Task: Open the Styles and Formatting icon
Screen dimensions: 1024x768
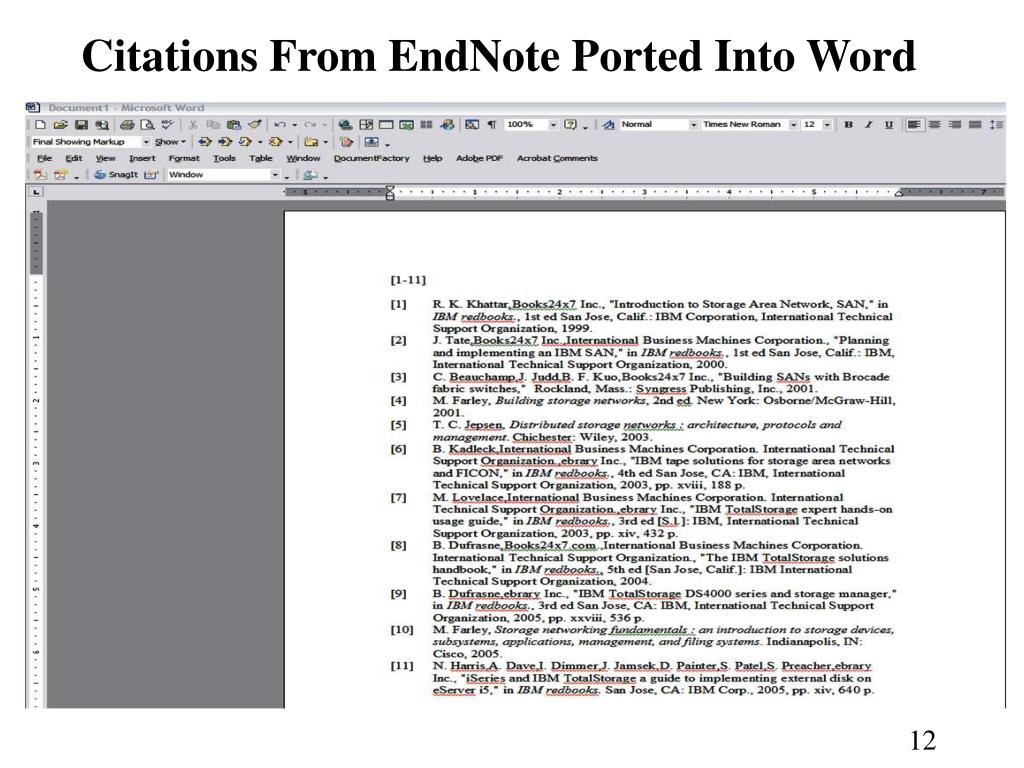Action: click(x=609, y=125)
